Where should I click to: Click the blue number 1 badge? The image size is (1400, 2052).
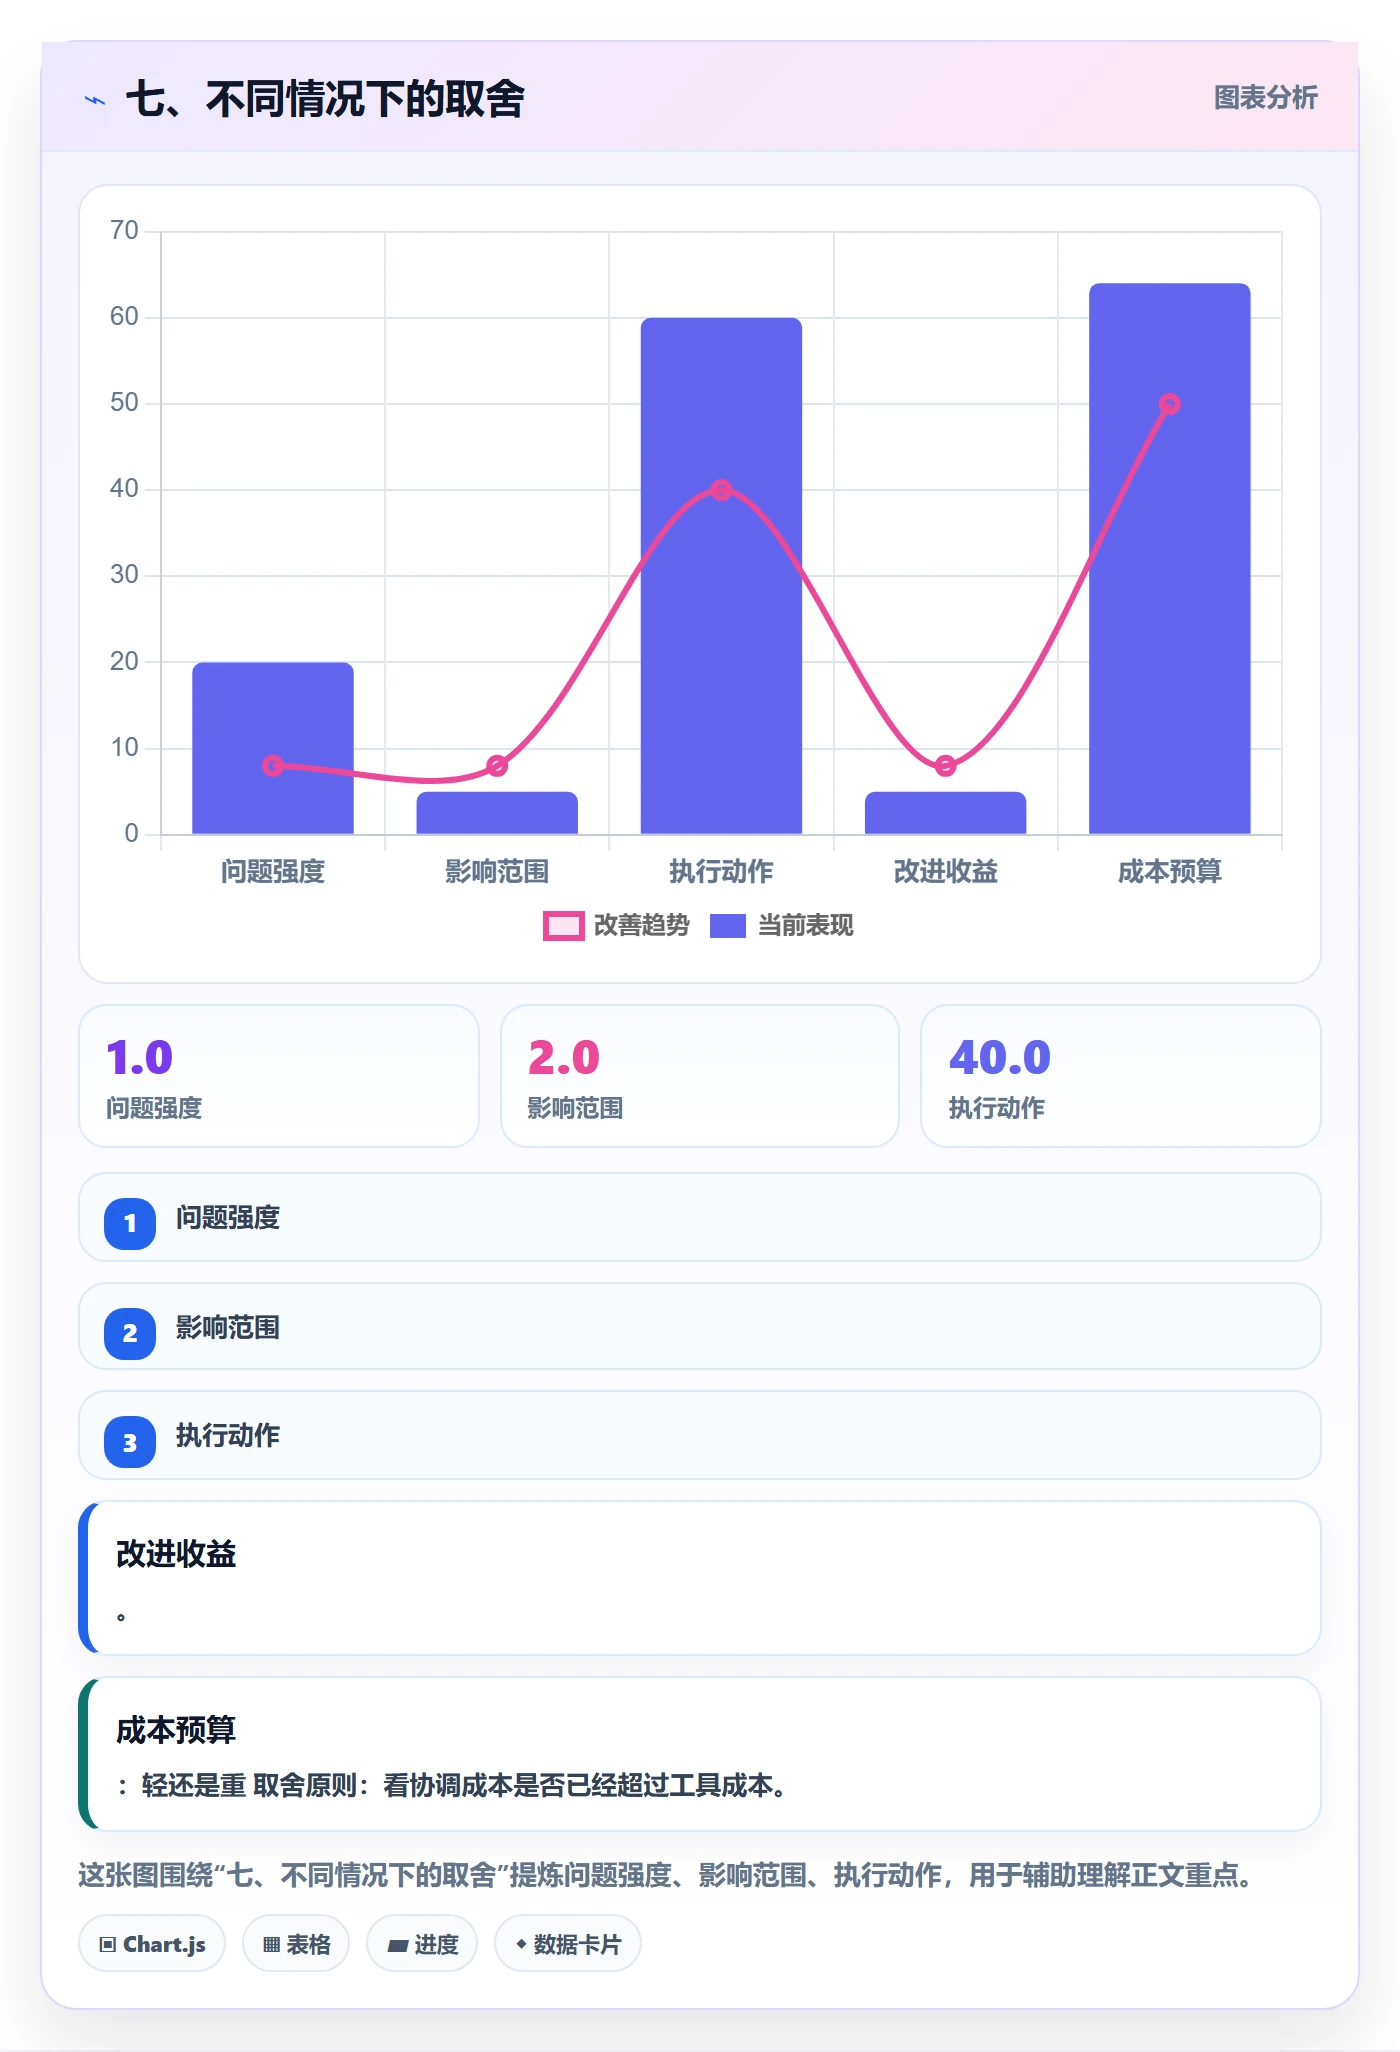130,1223
